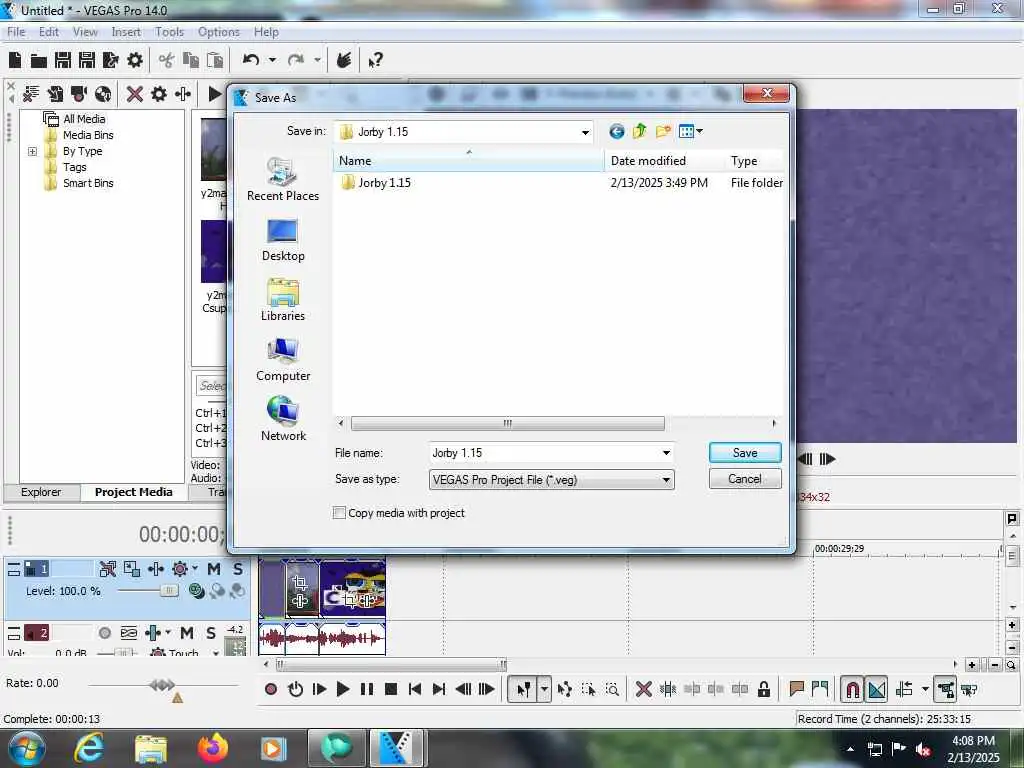Tick Copy media with project checkbox

pyautogui.click(x=339, y=513)
